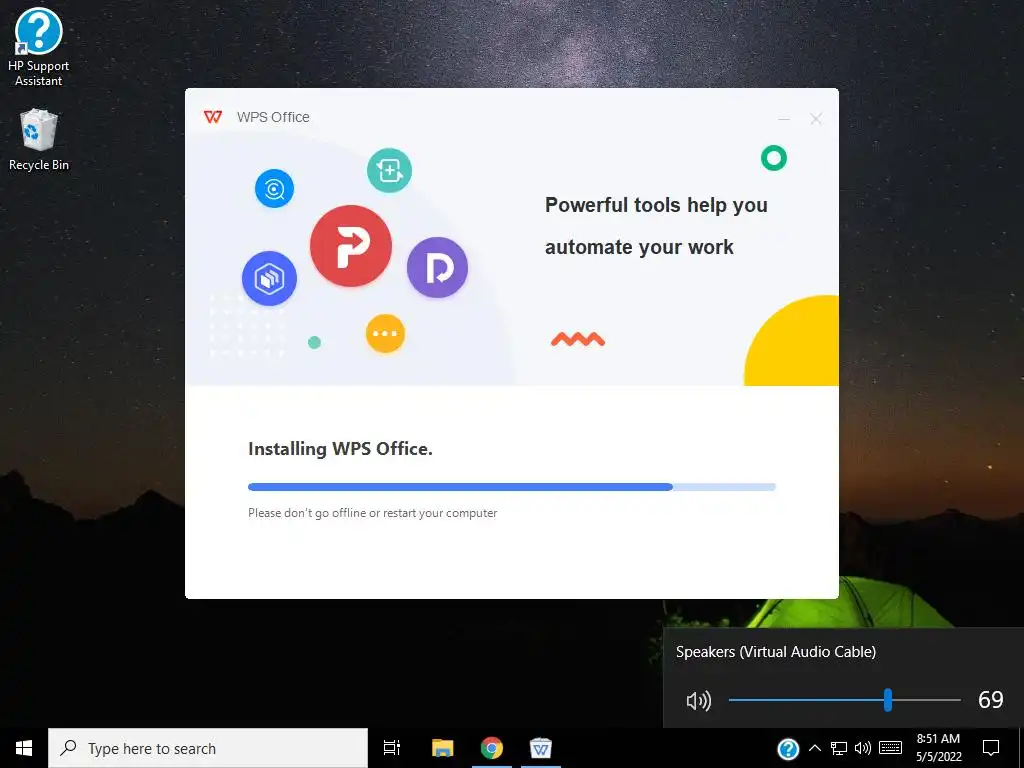The height and width of the screenshot is (768, 1024).
Task: Show hidden system tray icons
Action: click(815, 748)
